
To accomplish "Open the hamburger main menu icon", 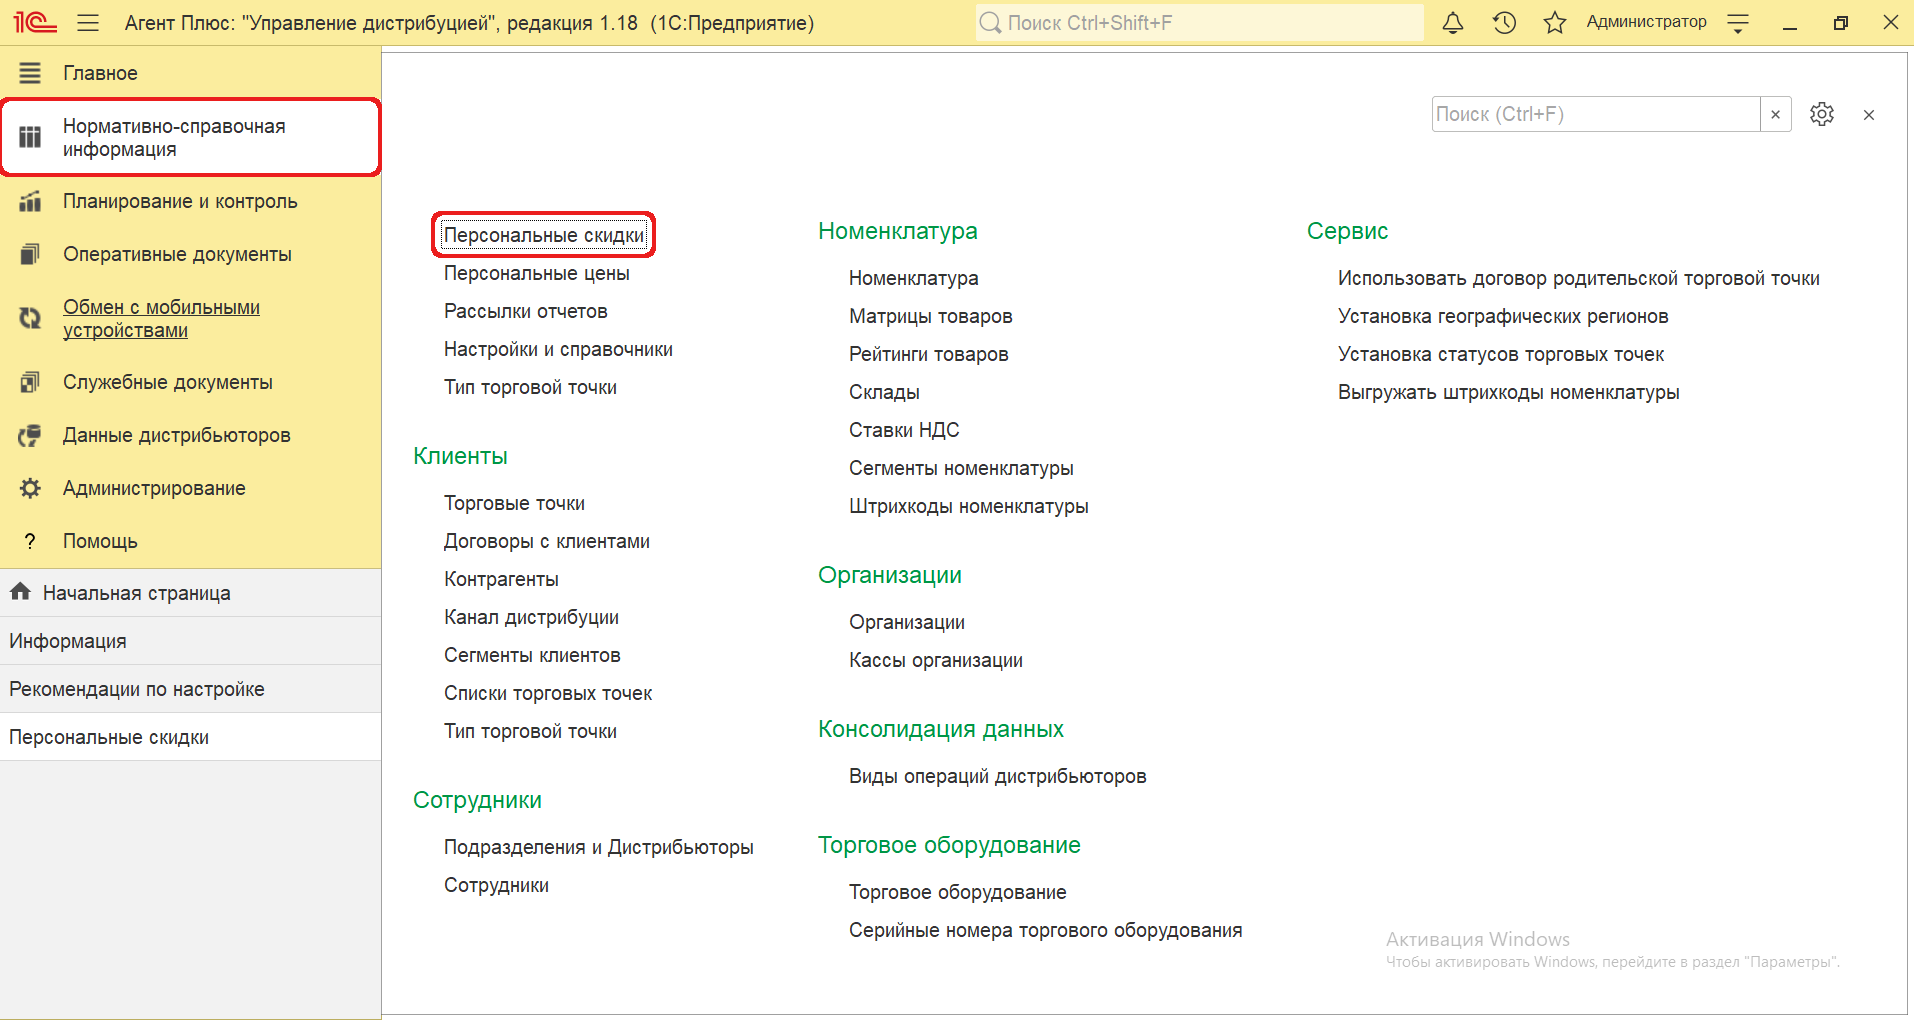I will pos(88,23).
